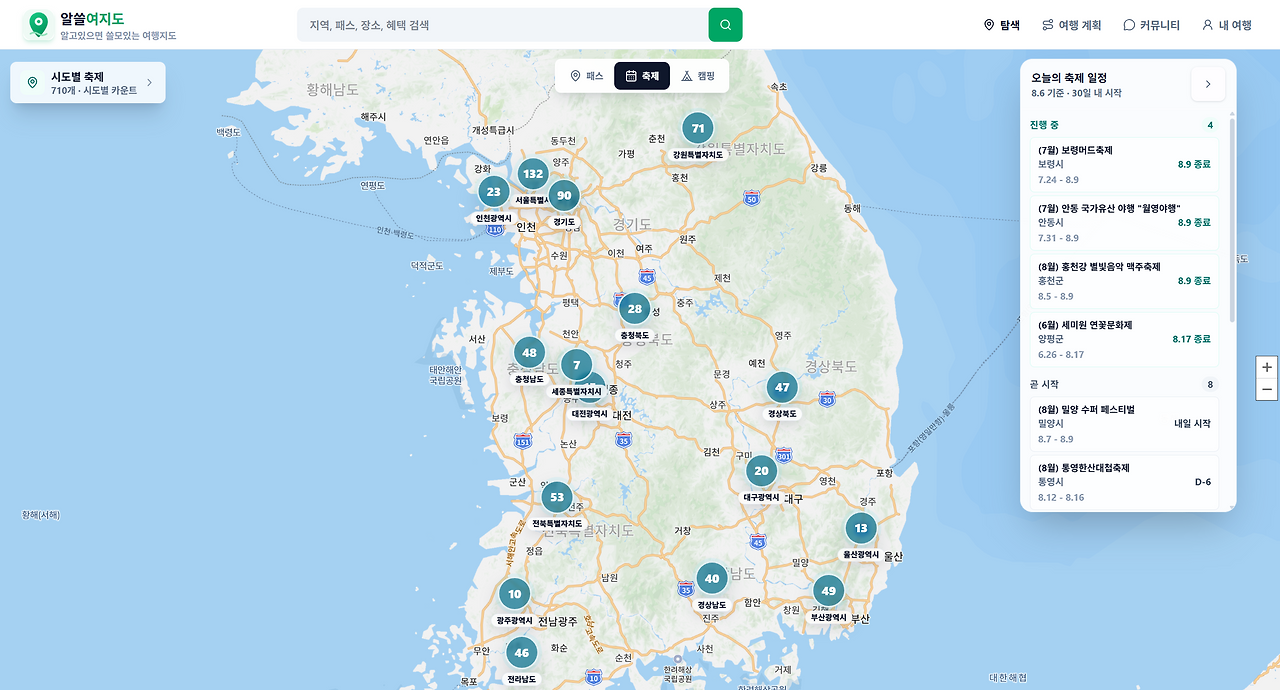Click the 알쓸여지도 logo icon
1280x690 pixels.
(38, 24)
